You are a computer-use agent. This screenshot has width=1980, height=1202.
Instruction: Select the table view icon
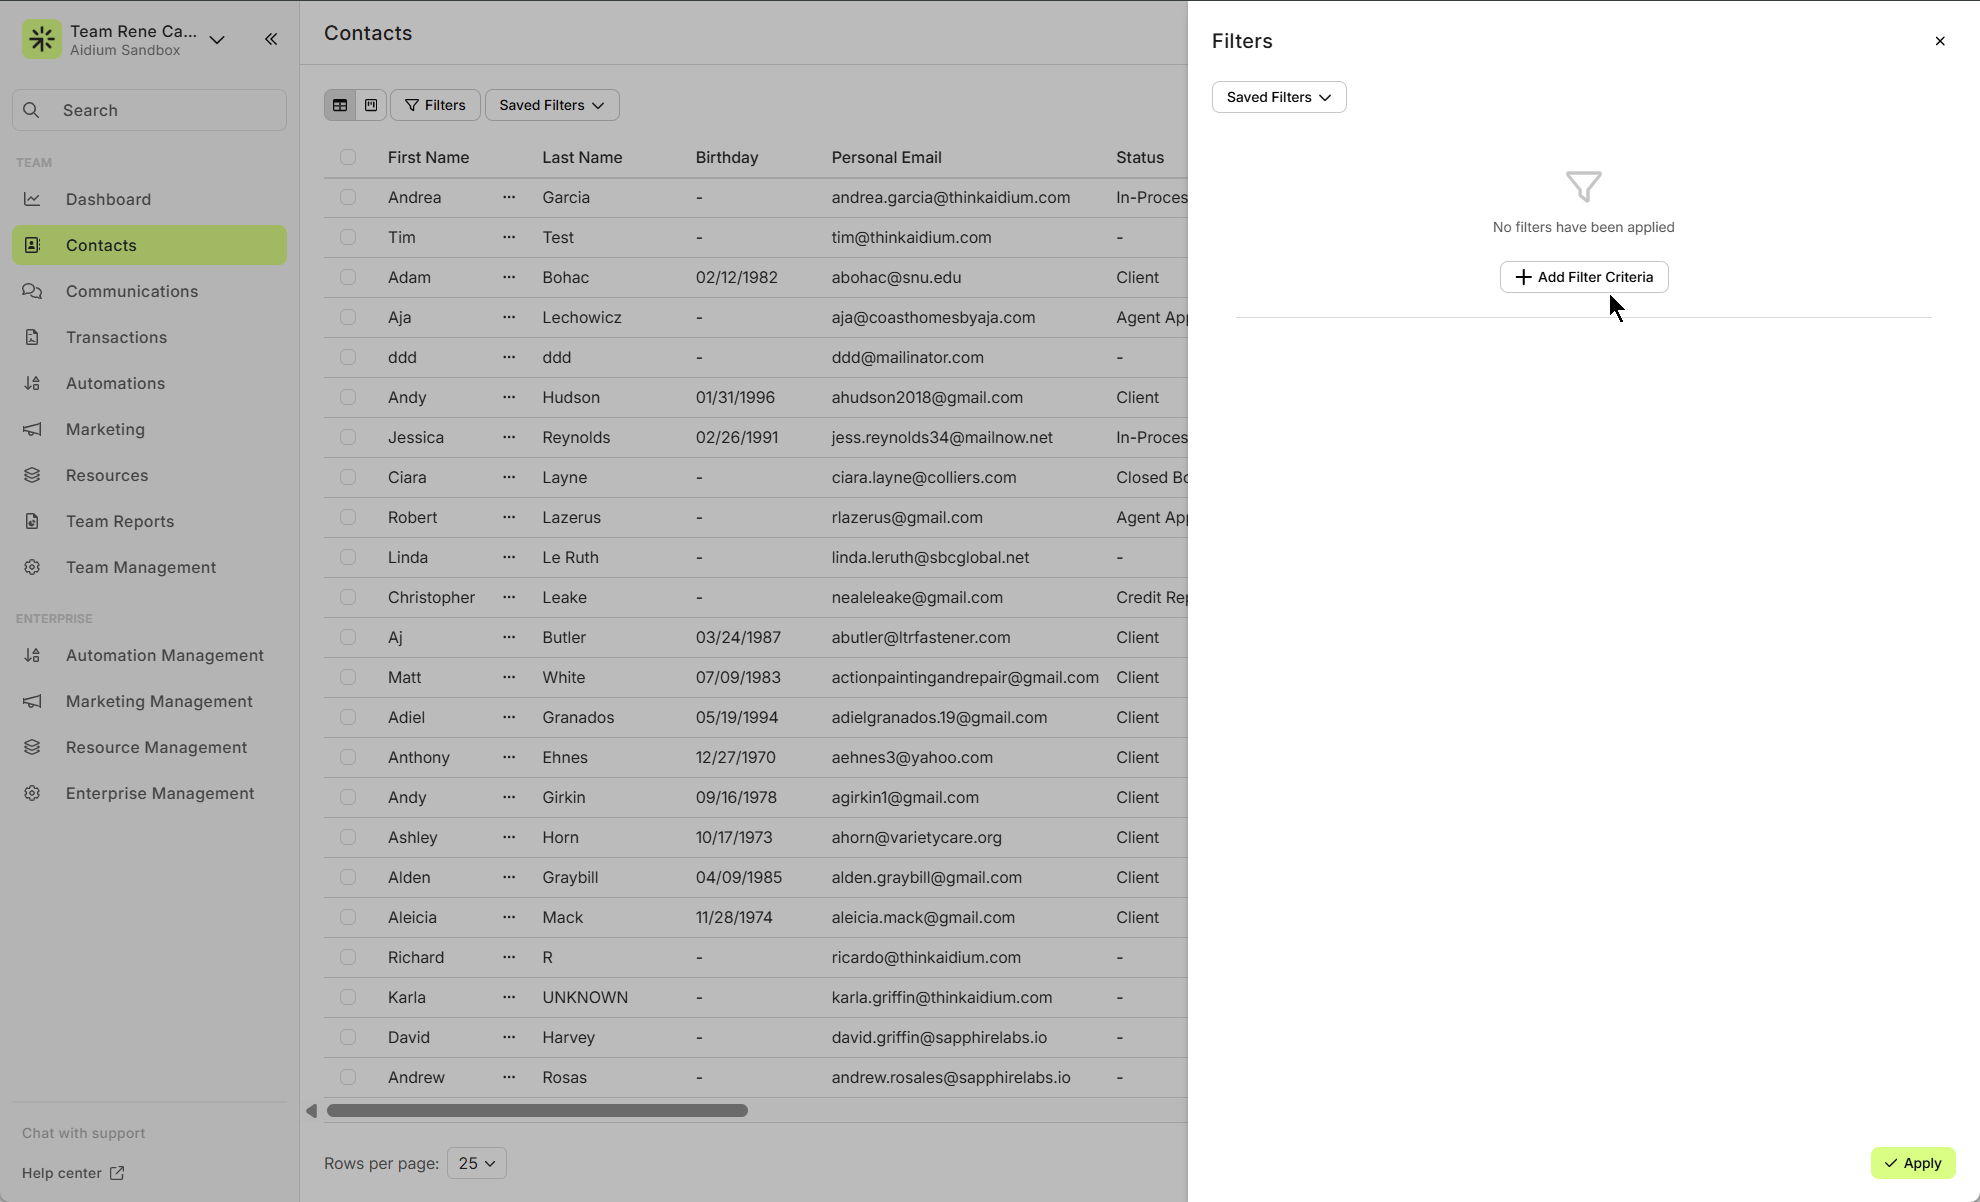(340, 104)
